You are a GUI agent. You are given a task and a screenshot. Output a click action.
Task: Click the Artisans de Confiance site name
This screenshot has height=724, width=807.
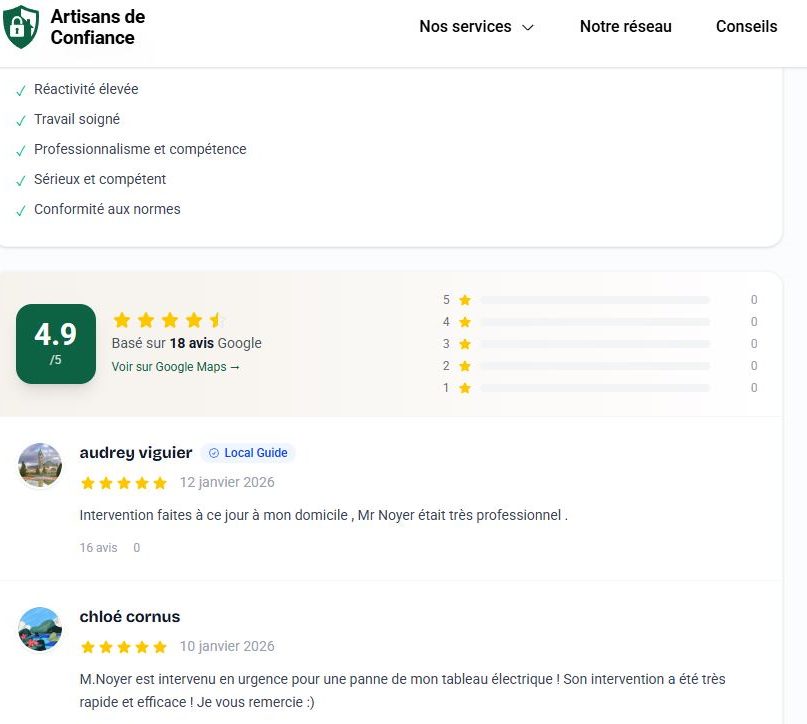click(98, 27)
